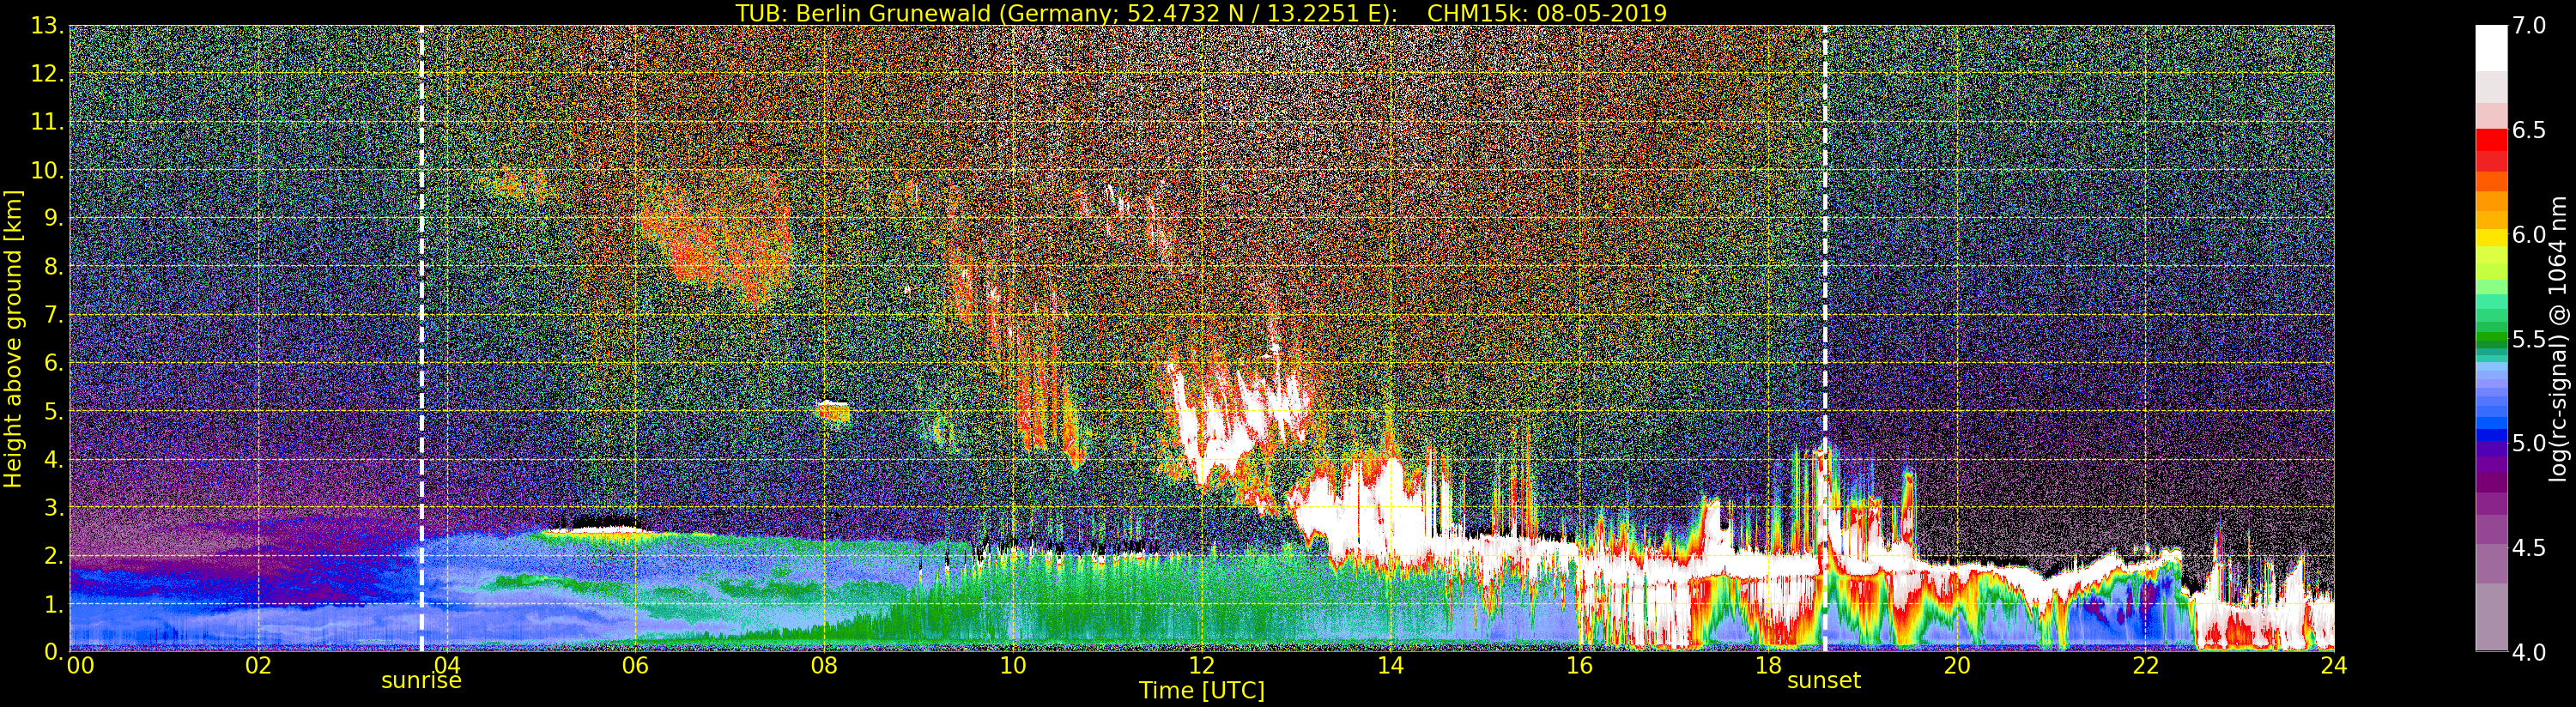Click the "24" time axis tick label

tap(2334, 665)
